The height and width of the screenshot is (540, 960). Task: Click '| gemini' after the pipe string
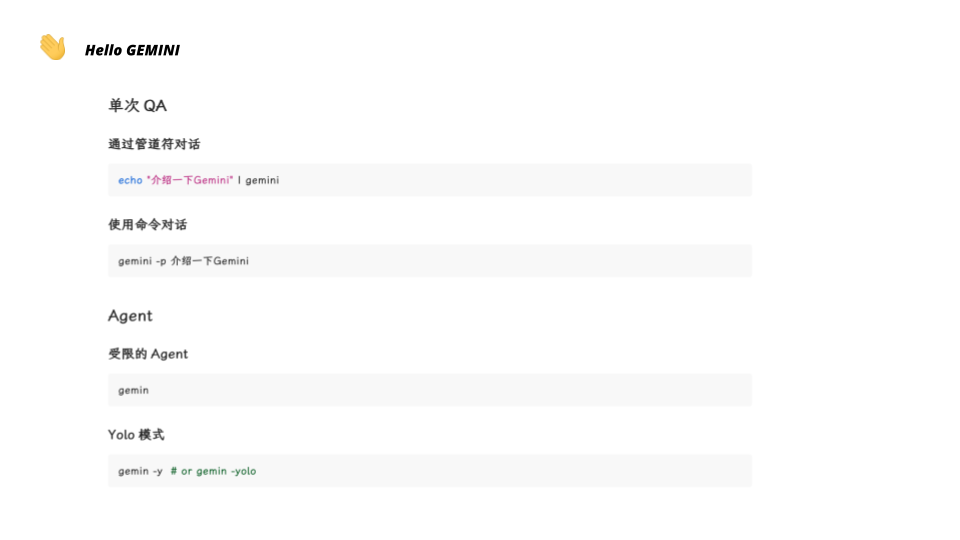(258, 180)
